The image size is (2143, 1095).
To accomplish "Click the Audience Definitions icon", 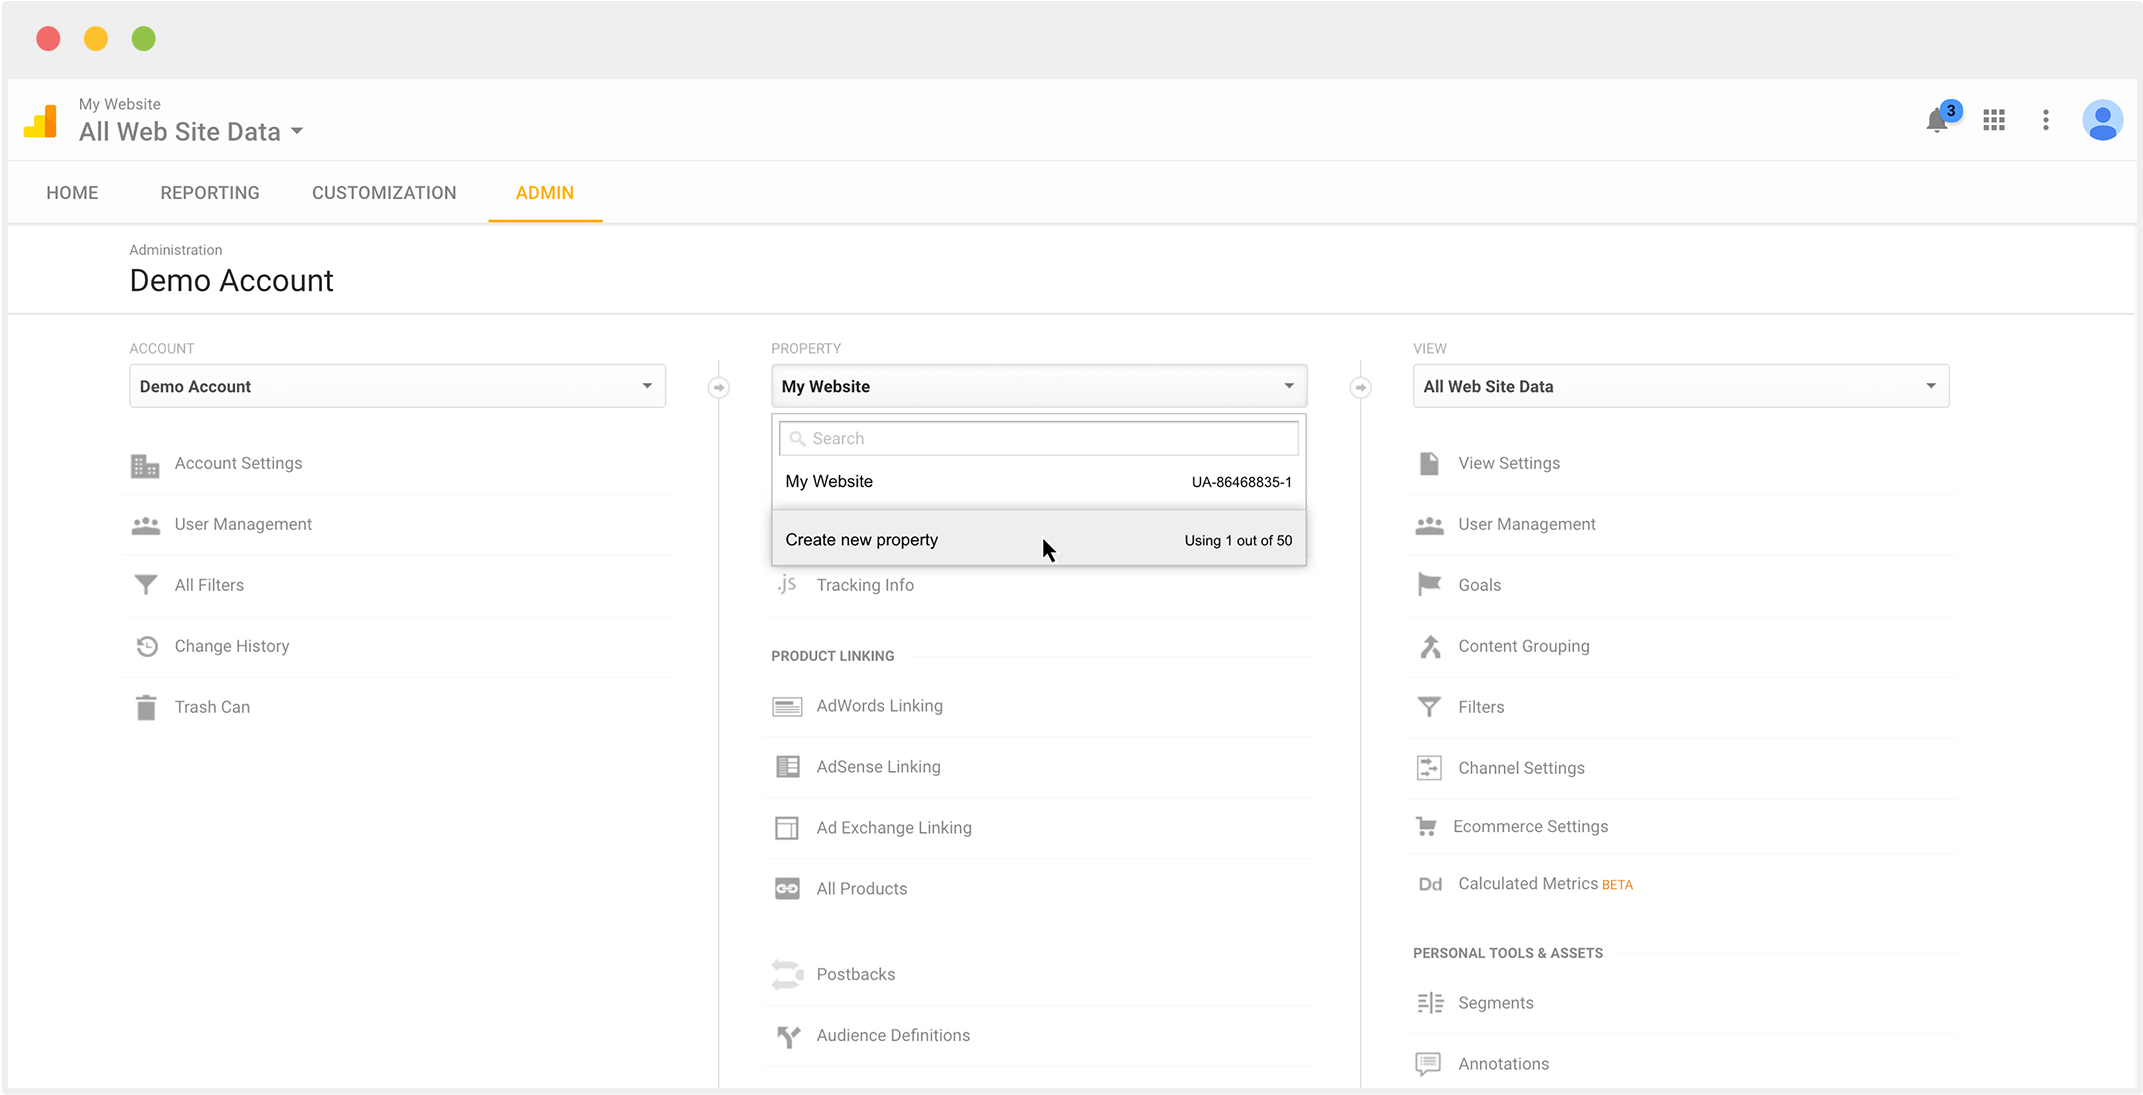I will click(788, 1037).
